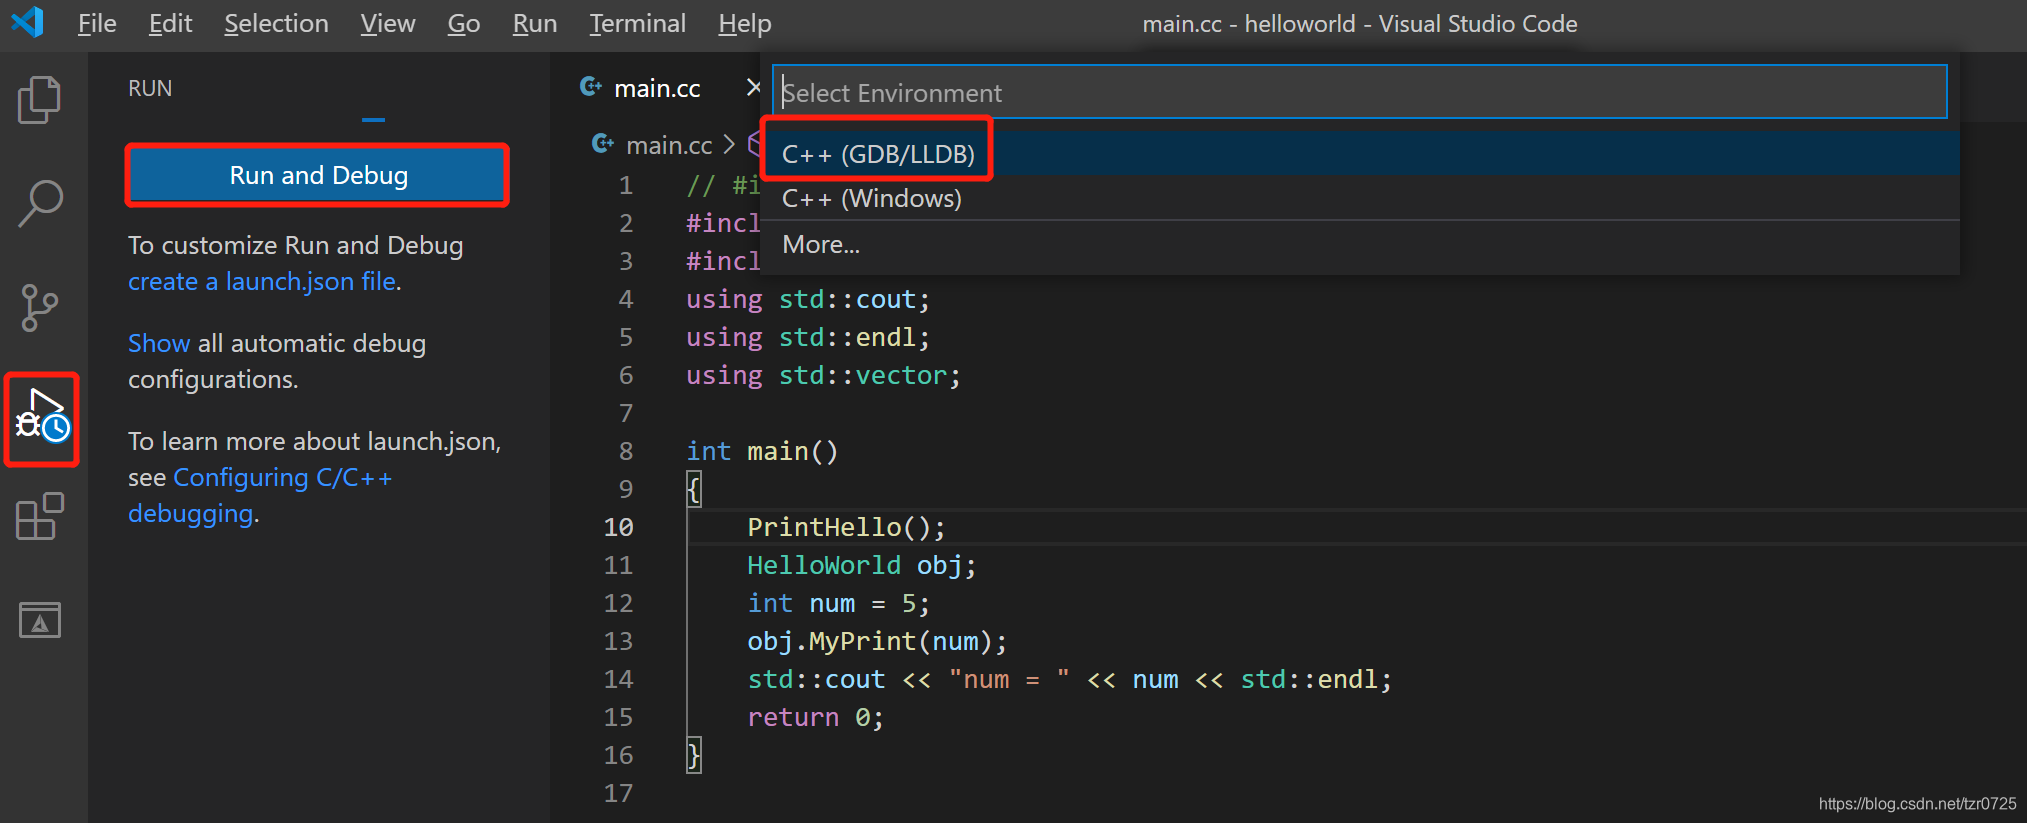The height and width of the screenshot is (823, 2027).
Task: Click the Run and Debug button
Action: coord(317,175)
